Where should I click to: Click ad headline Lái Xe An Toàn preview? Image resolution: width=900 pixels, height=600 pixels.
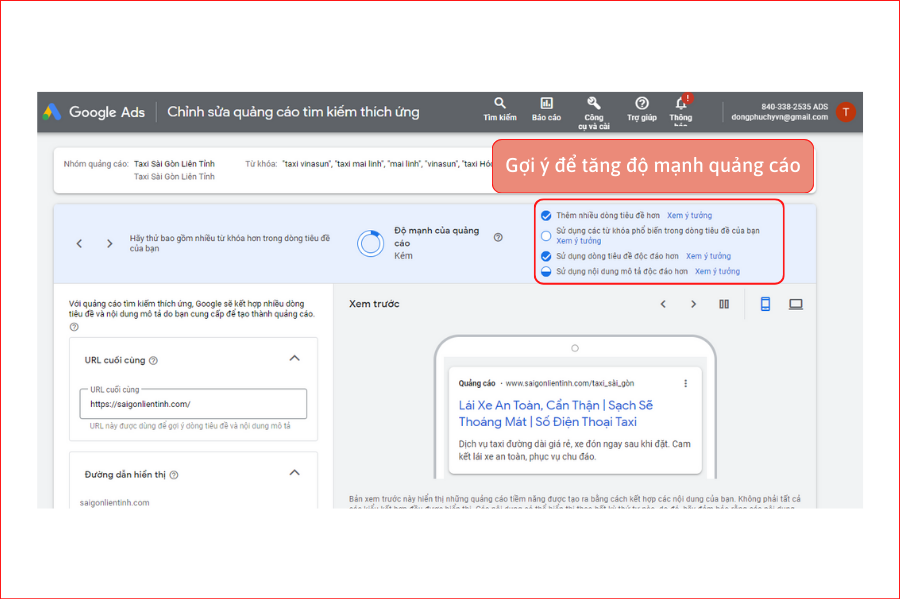(x=556, y=413)
